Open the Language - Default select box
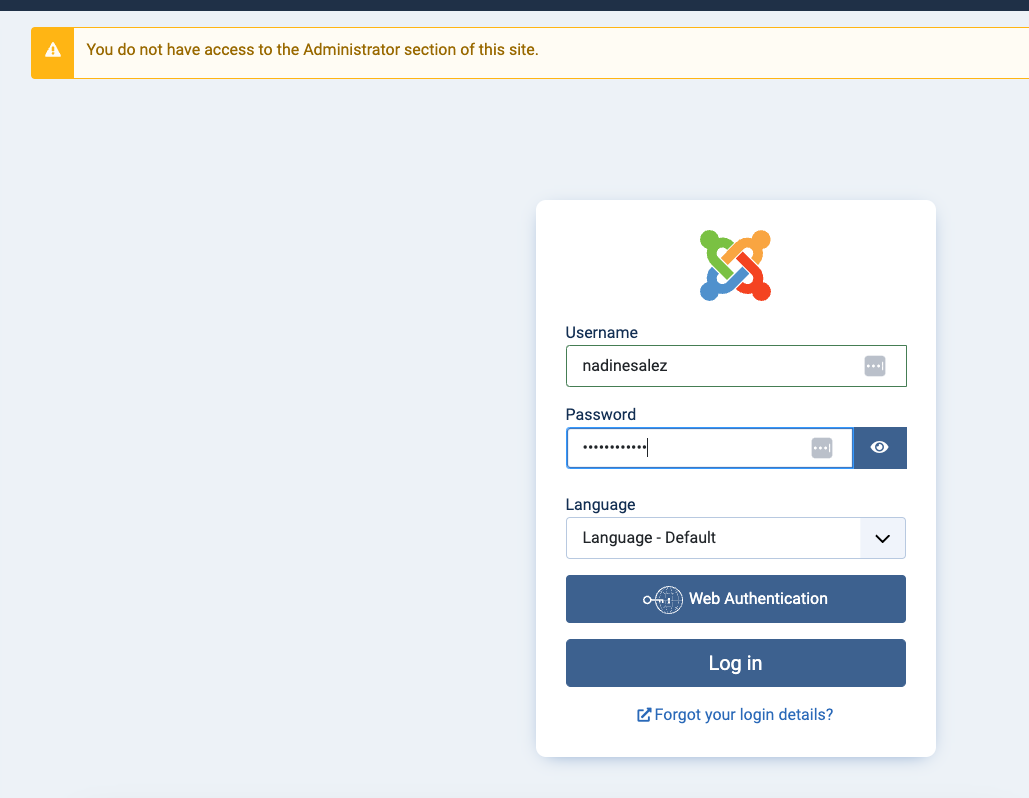The height and width of the screenshot is (798, 1029). tap(736, 538)
